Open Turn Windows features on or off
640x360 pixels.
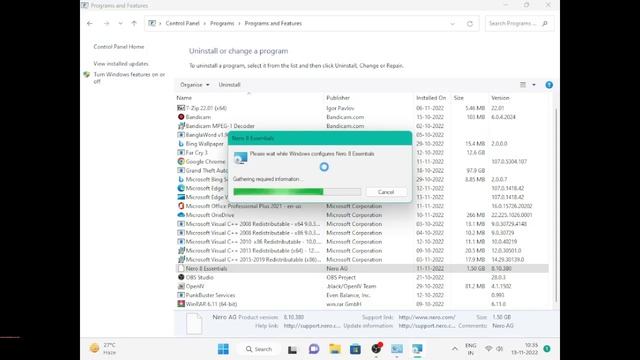click(129, 78)
